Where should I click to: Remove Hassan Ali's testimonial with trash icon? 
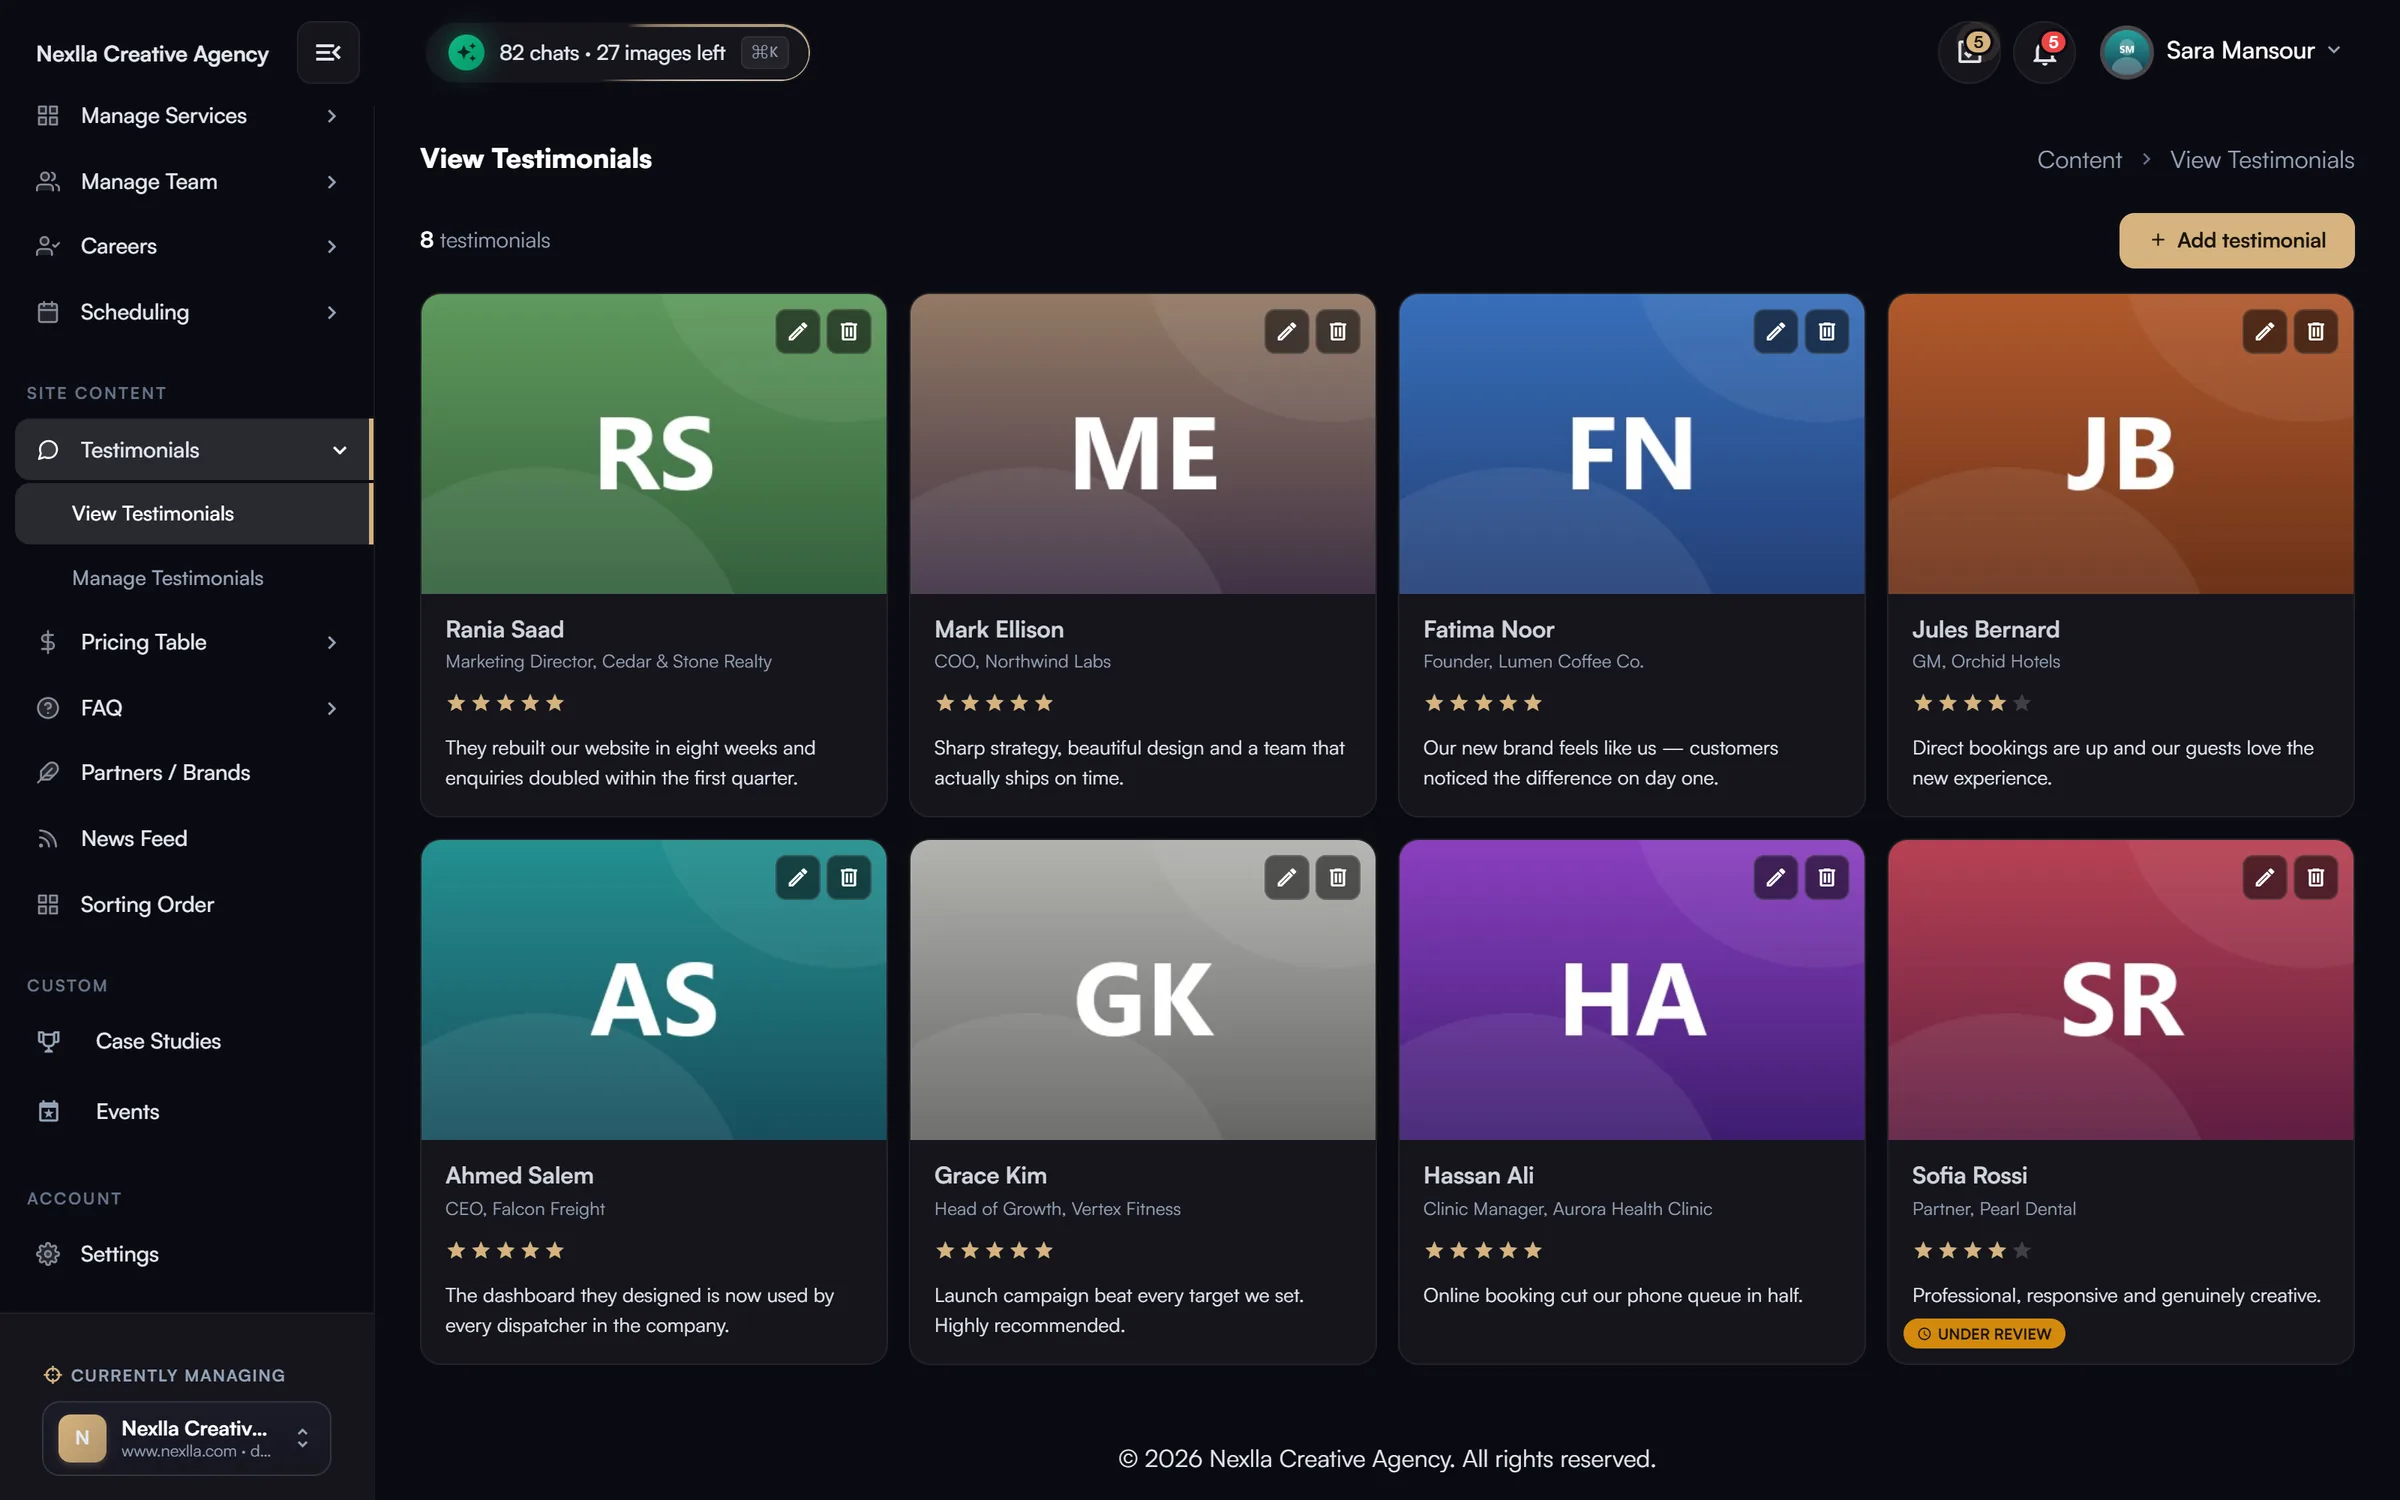1826,878
